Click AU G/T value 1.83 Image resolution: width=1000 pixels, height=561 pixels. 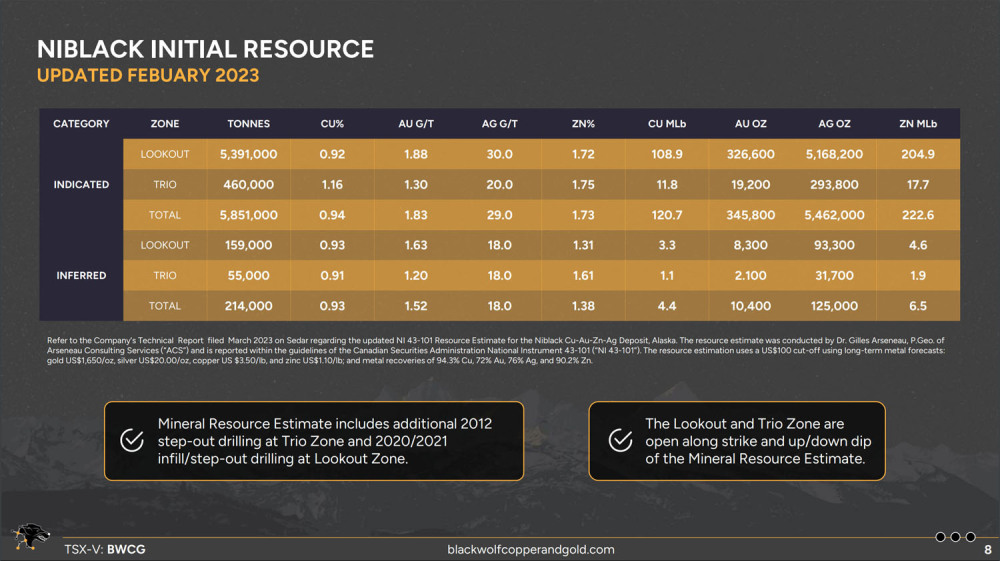(x=416, y=215)
